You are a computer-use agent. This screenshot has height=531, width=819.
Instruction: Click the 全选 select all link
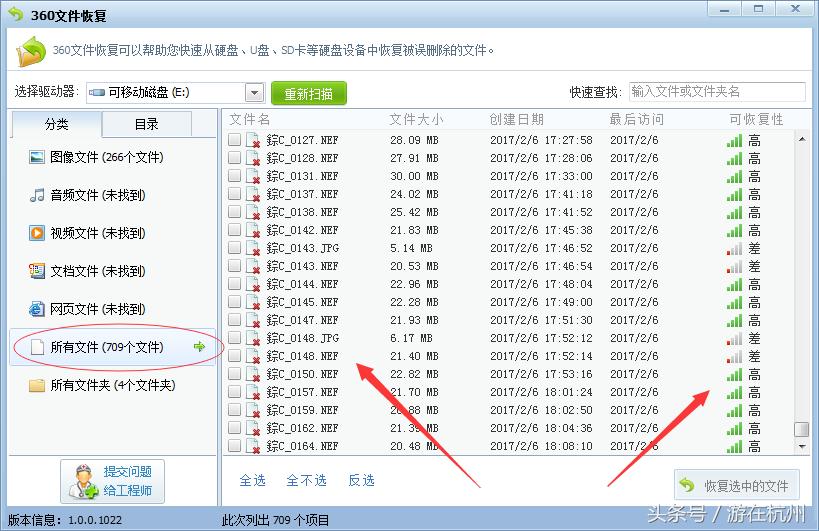pos(253,480)
